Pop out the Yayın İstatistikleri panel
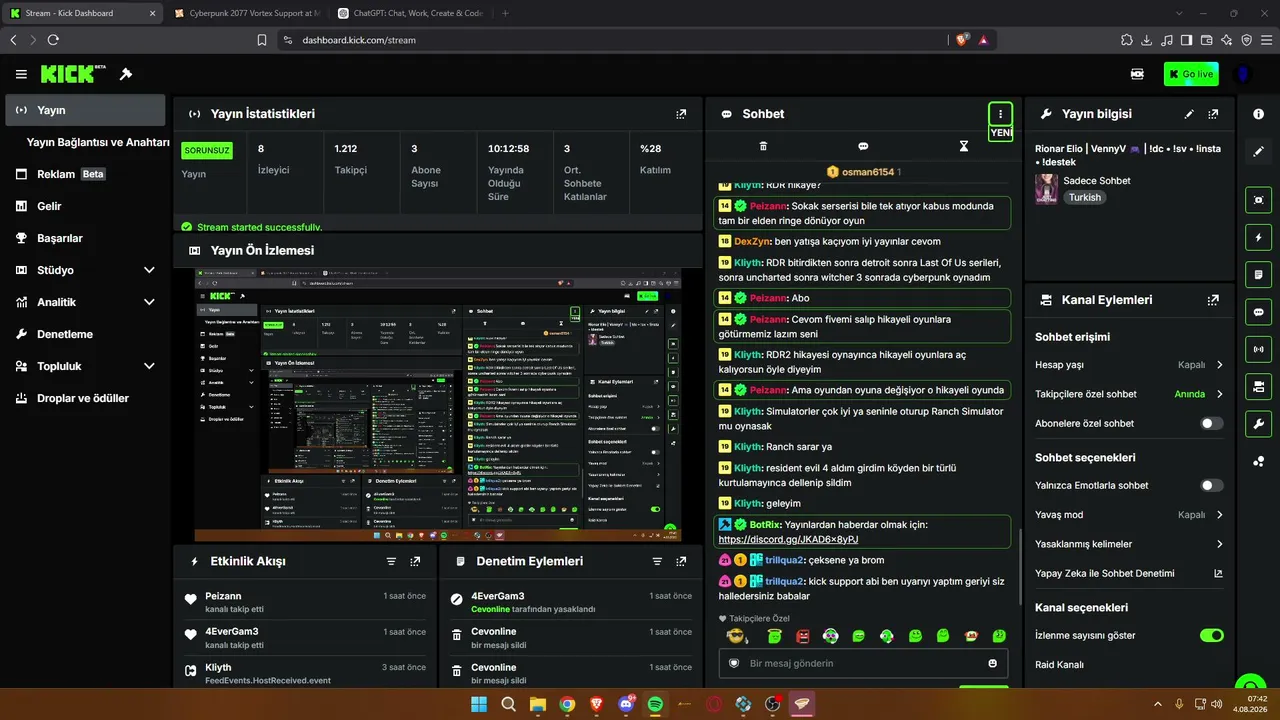The width and height of the screenshot is (1280, 720). coord(681,114)
